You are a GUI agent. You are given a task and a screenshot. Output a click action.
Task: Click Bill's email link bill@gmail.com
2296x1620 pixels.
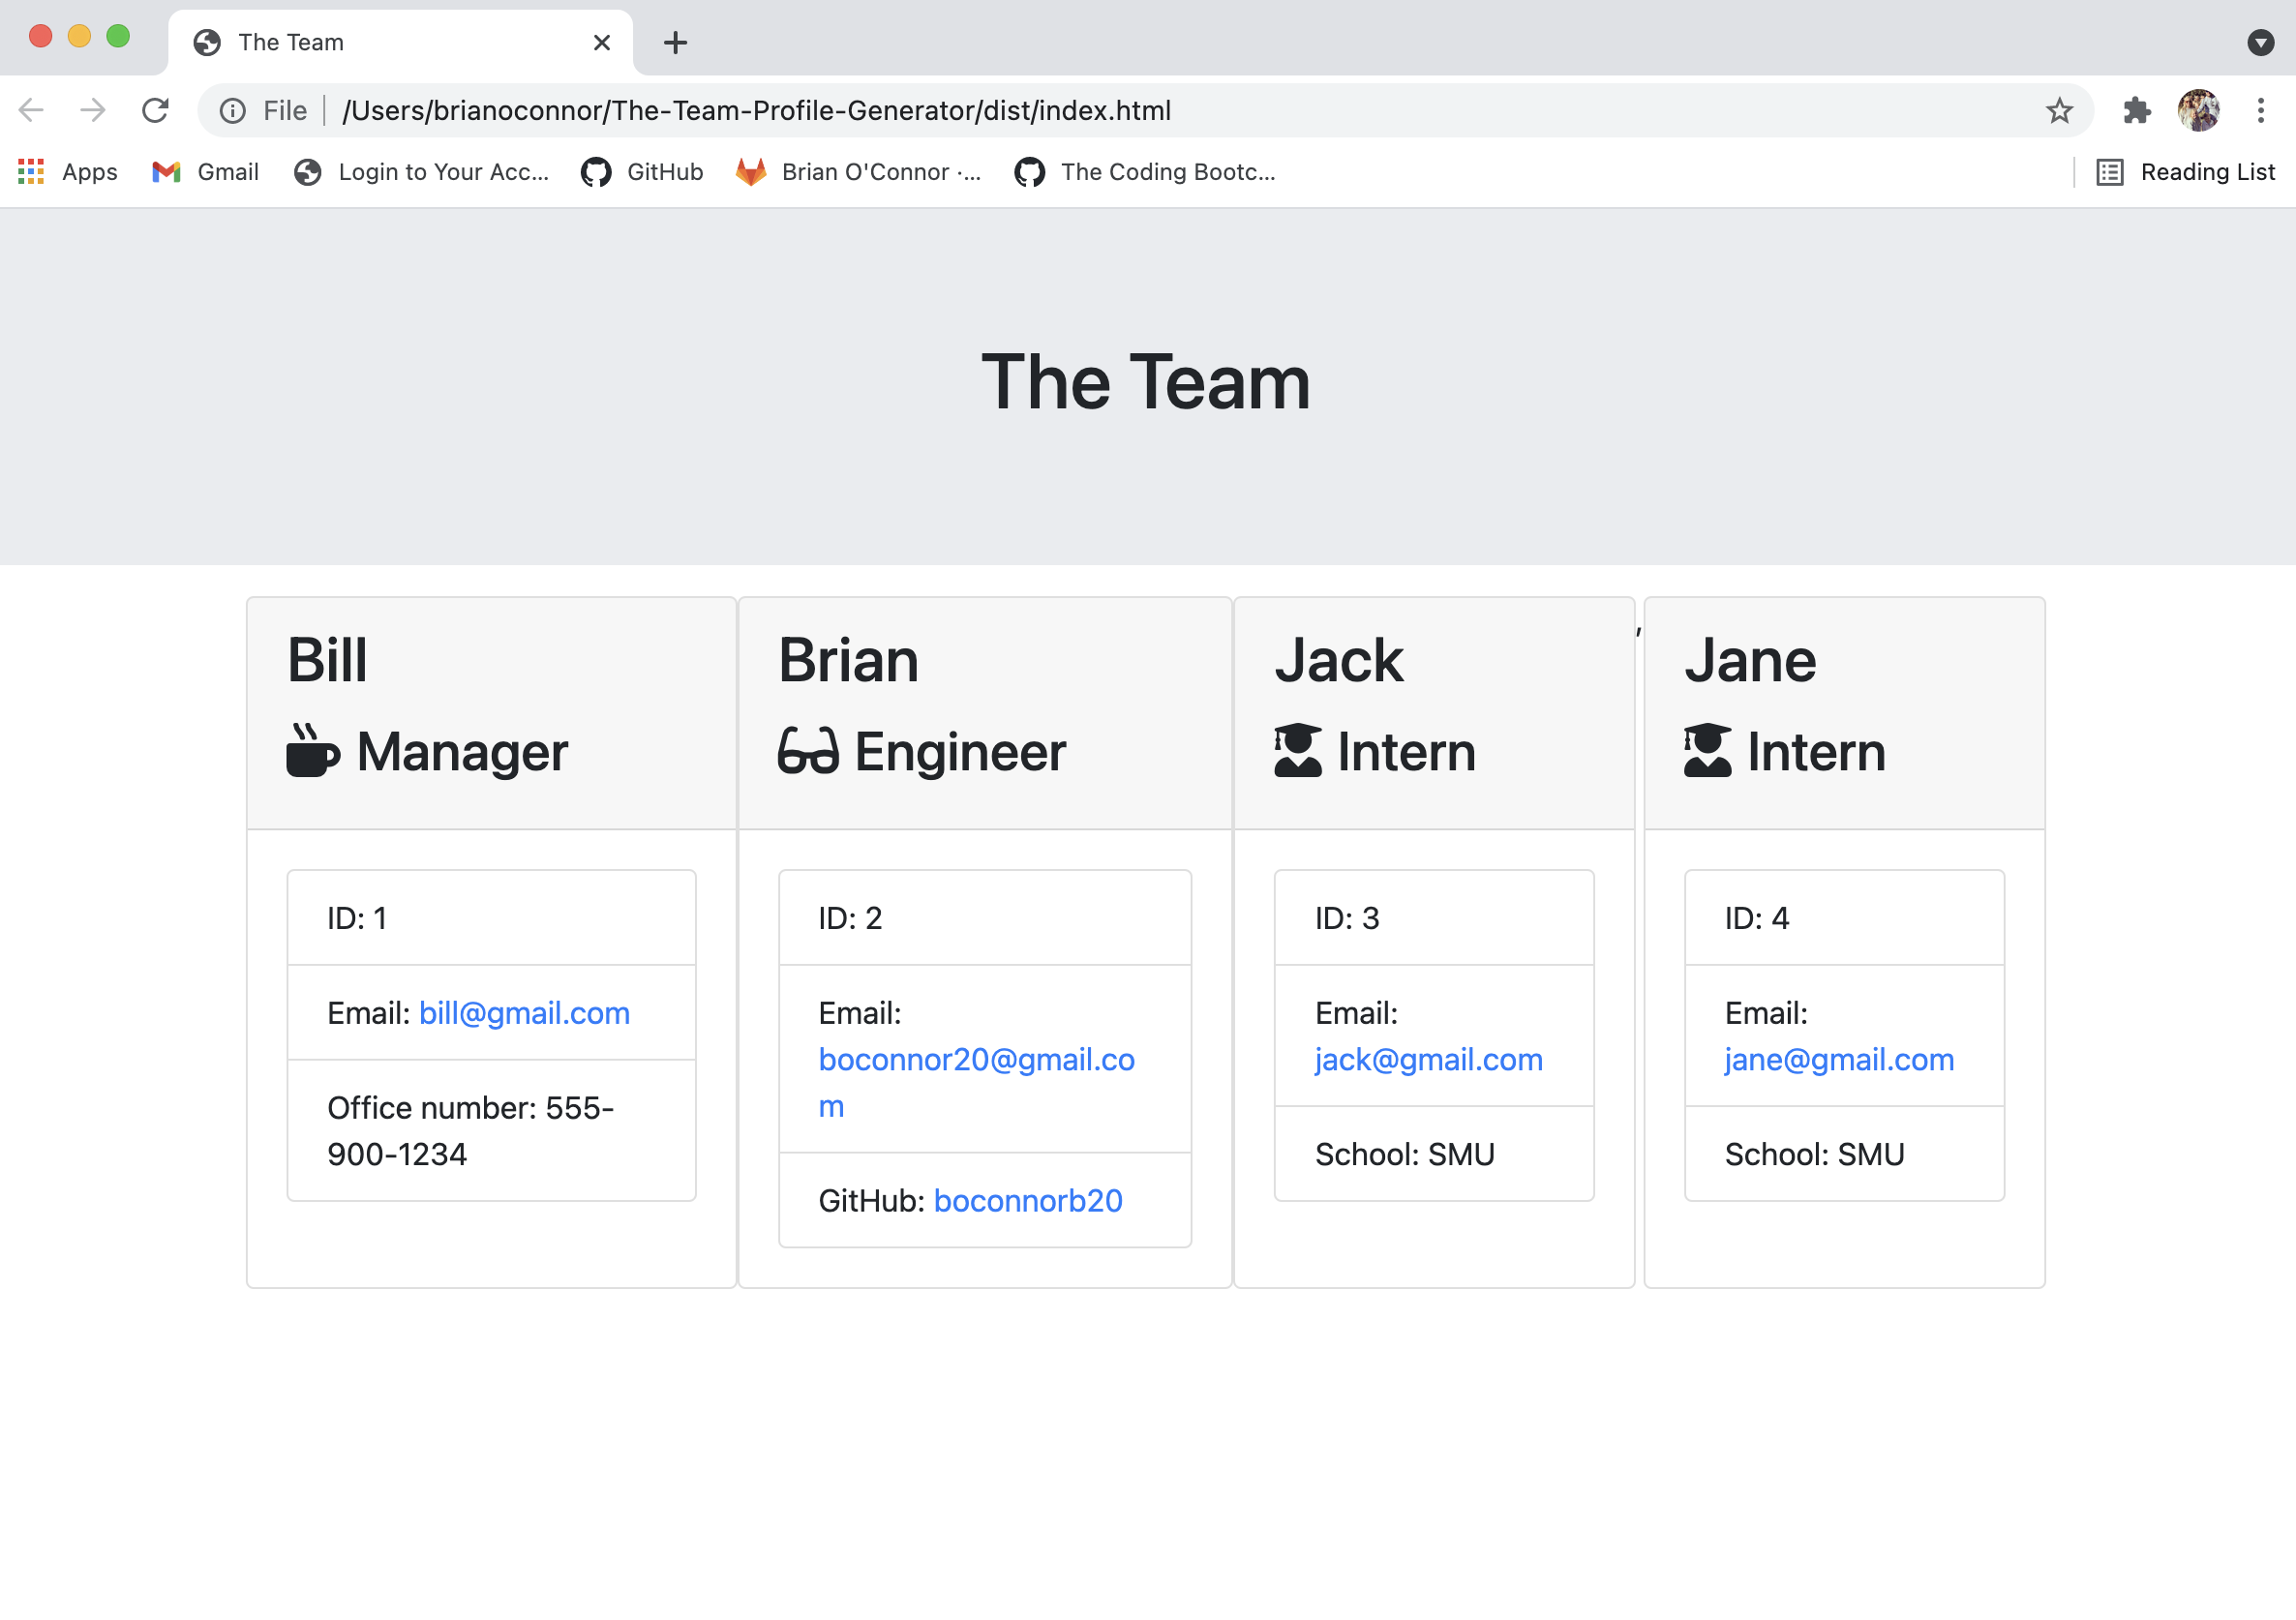524,1012
